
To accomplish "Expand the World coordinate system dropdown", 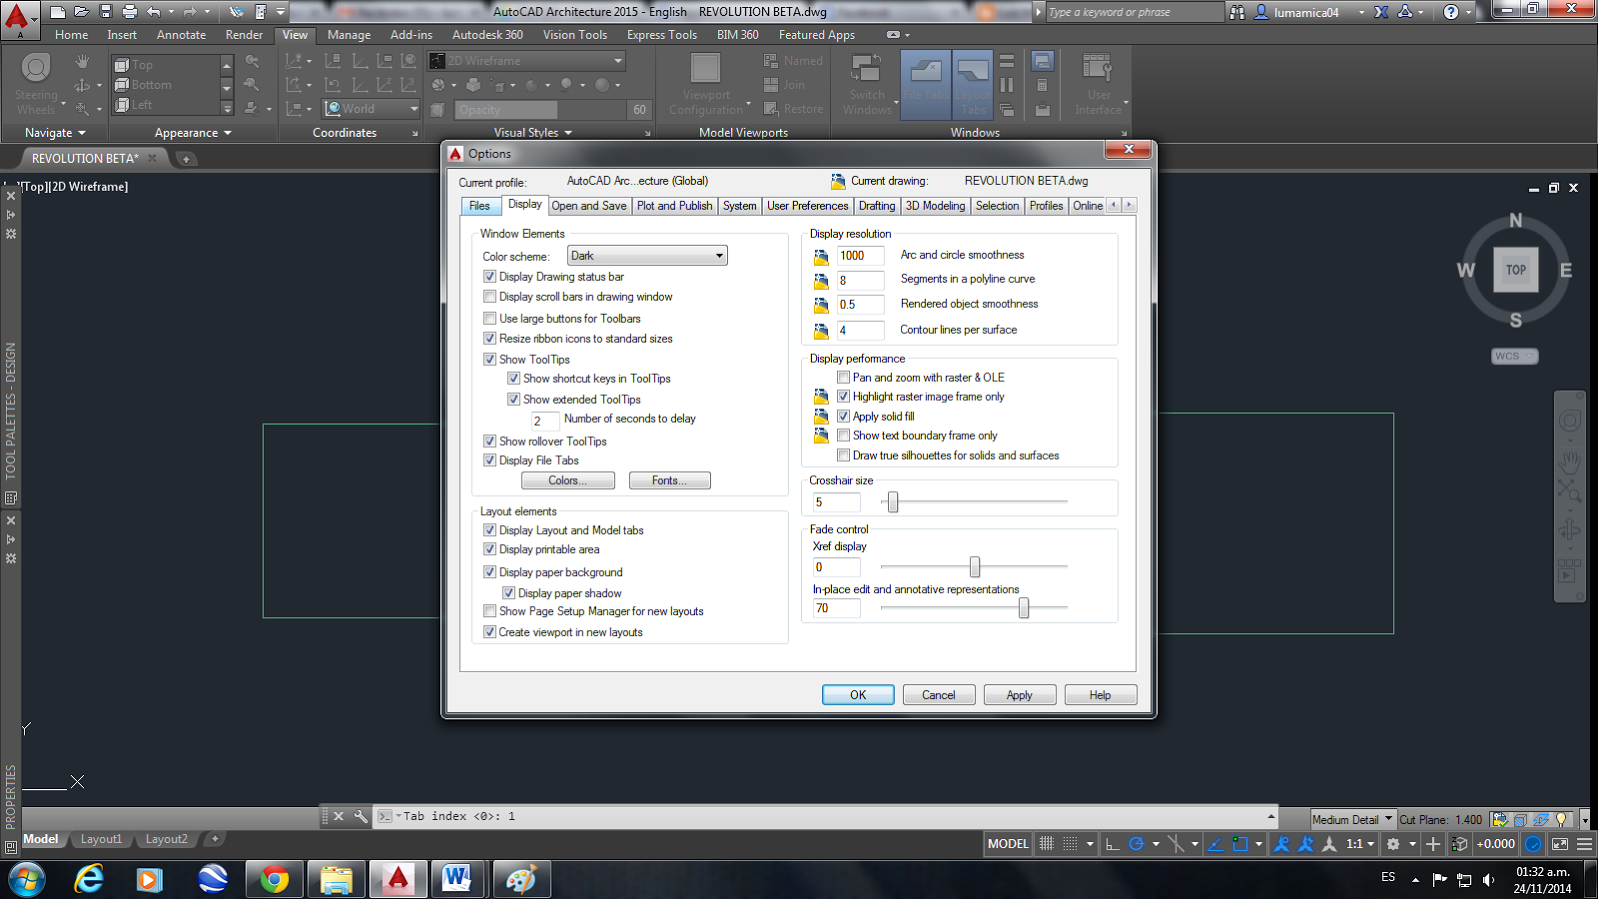I will (372, 108).
